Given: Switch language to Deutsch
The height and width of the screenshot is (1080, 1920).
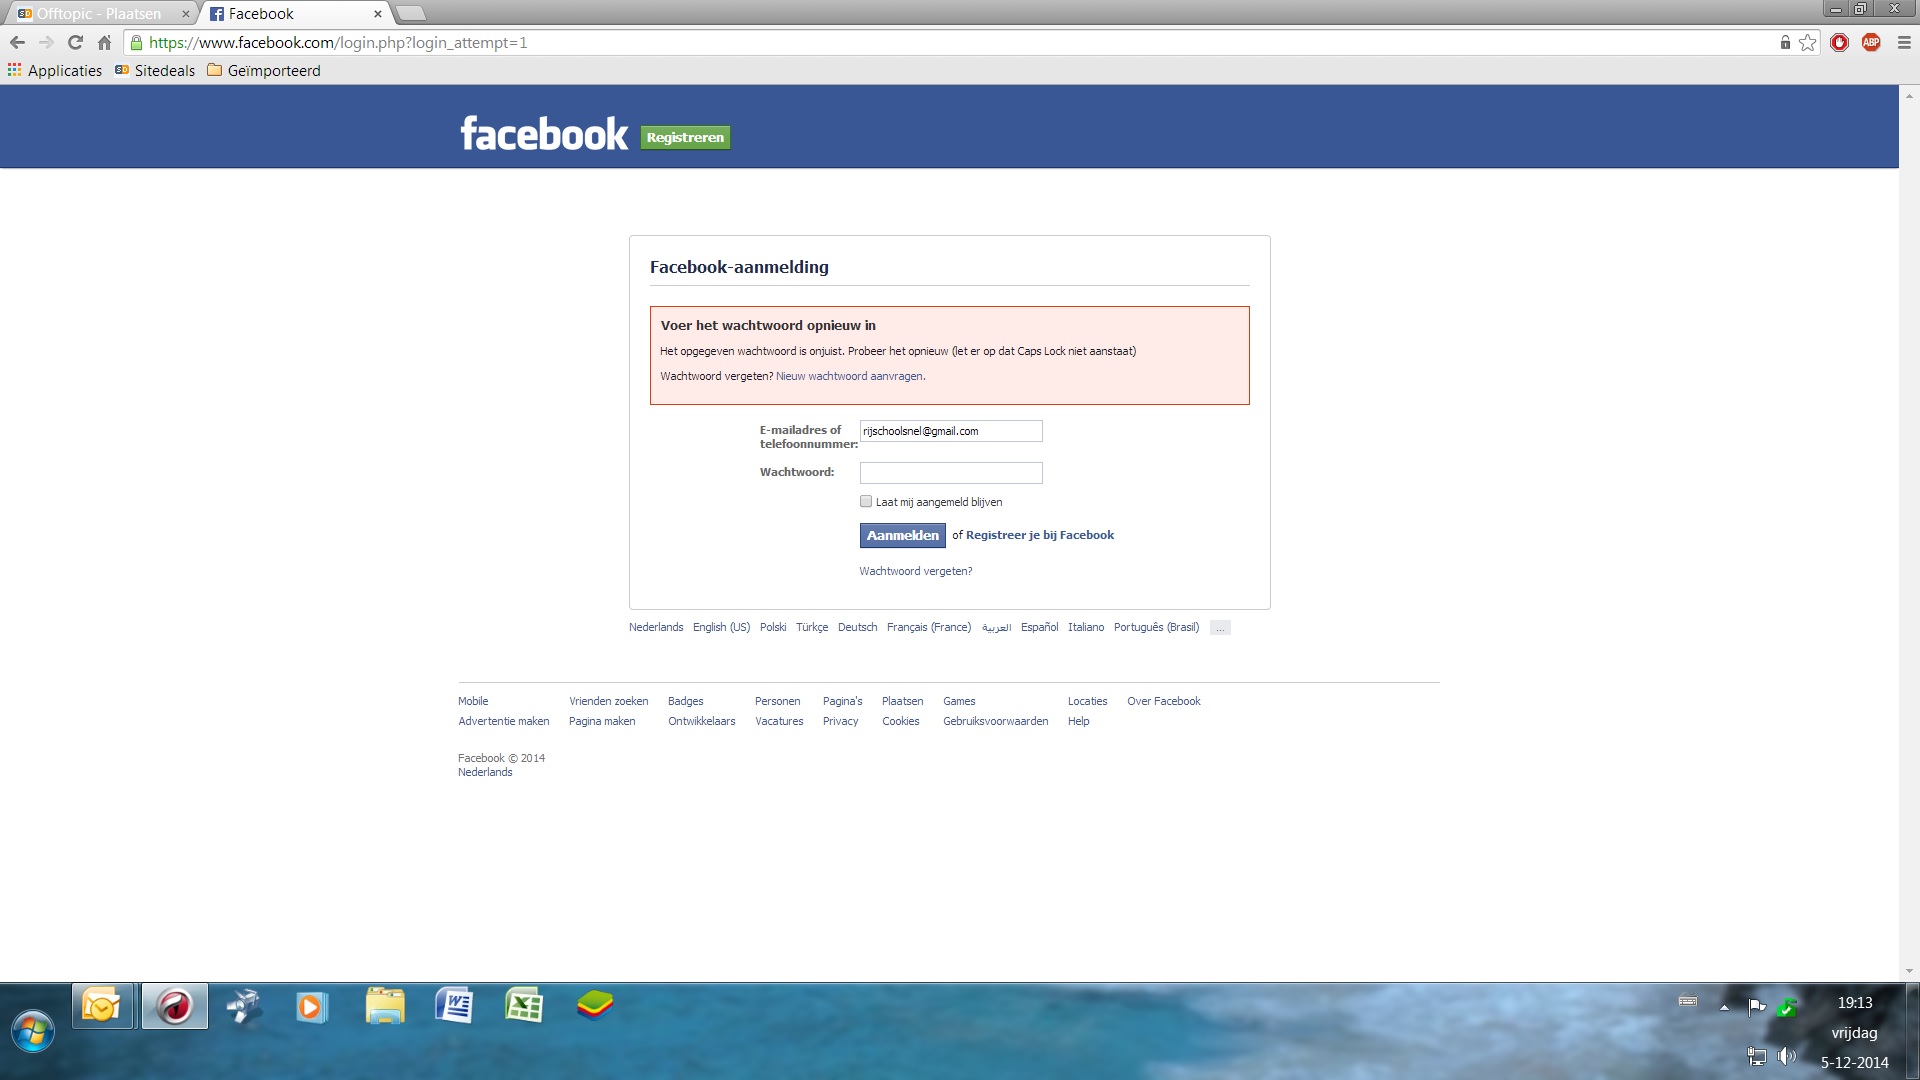Looking at the screenshot, I should click(x=857, y=627).
